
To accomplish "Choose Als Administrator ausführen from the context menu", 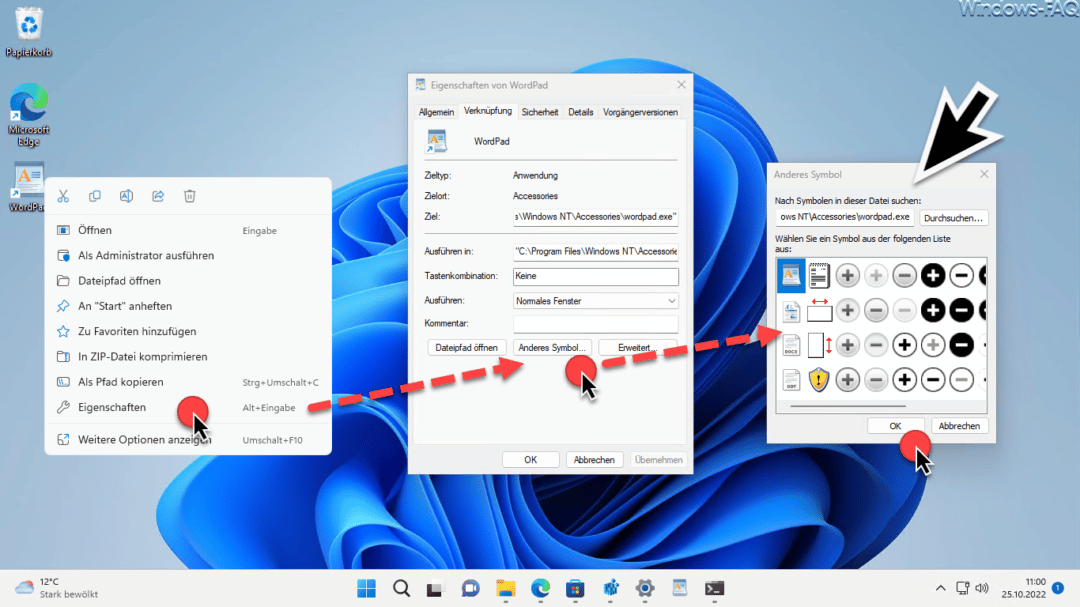I will point(146,255).
